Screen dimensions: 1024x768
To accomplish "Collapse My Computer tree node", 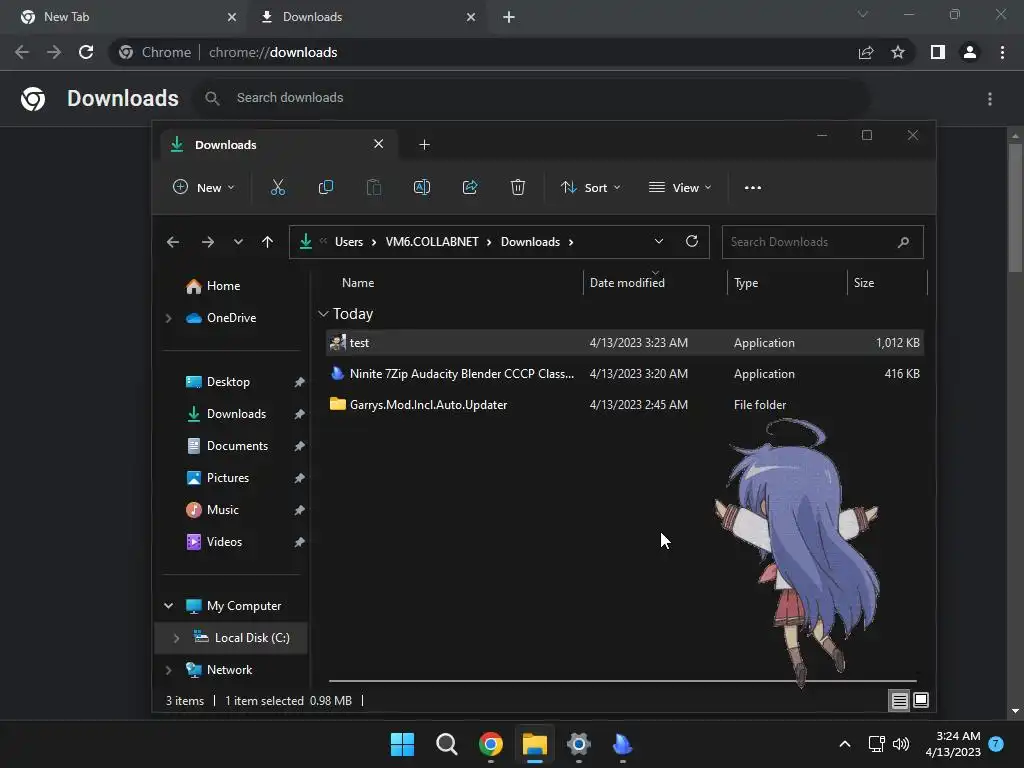I will (168, 606).
